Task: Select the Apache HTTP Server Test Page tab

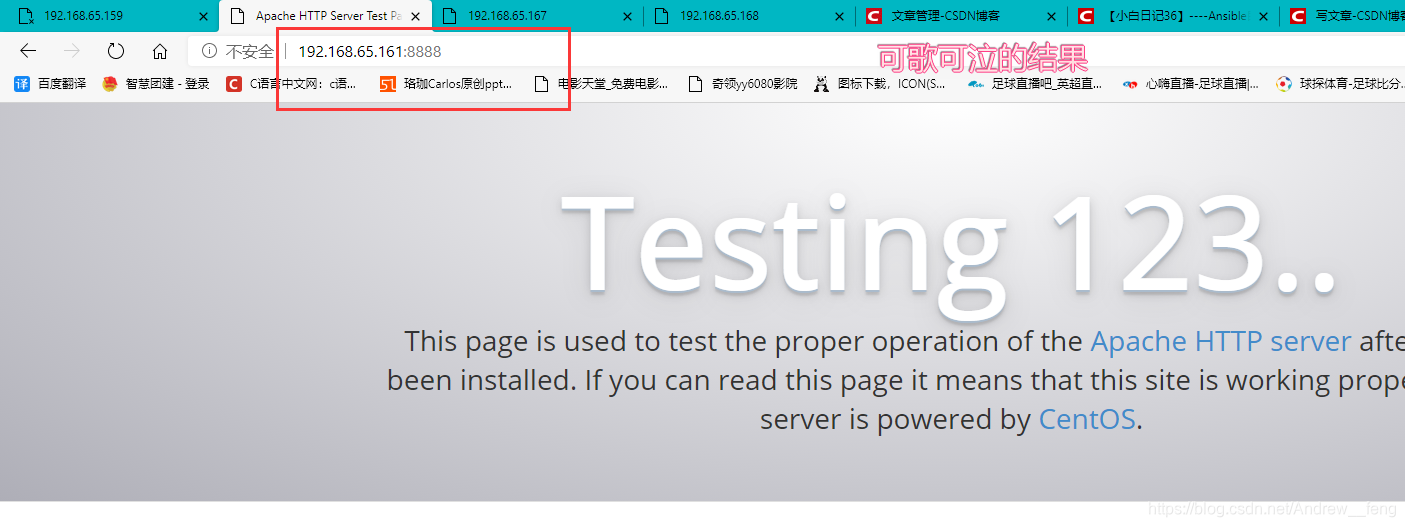Action: [x=325, y=16]
